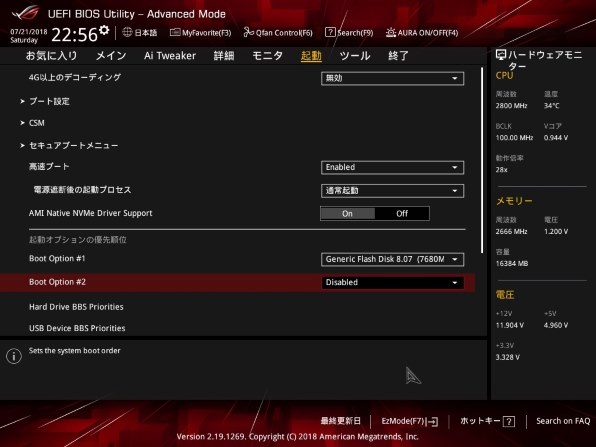Screen dimensions: 596x447
Task: Click the +12V value 11.904 V
Action: tap(510, 325)
